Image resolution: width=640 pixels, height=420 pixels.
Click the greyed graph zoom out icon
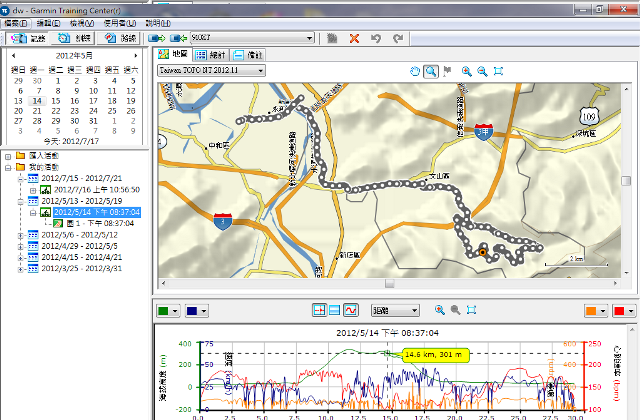tap(456, 310)
